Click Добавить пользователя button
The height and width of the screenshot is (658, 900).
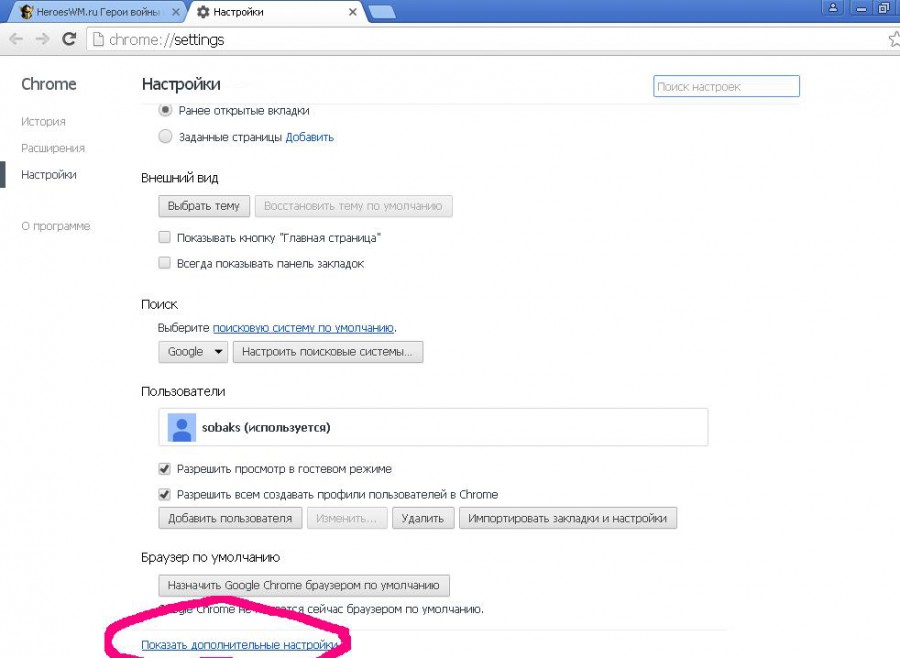pyautogui.click(x=230, y=518)
